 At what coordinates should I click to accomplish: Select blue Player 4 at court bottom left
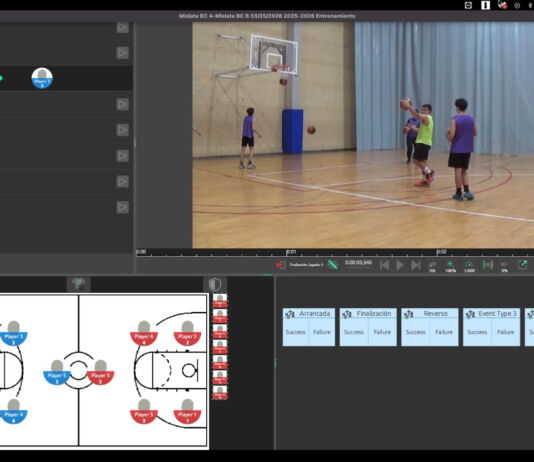tap(14, 411)
